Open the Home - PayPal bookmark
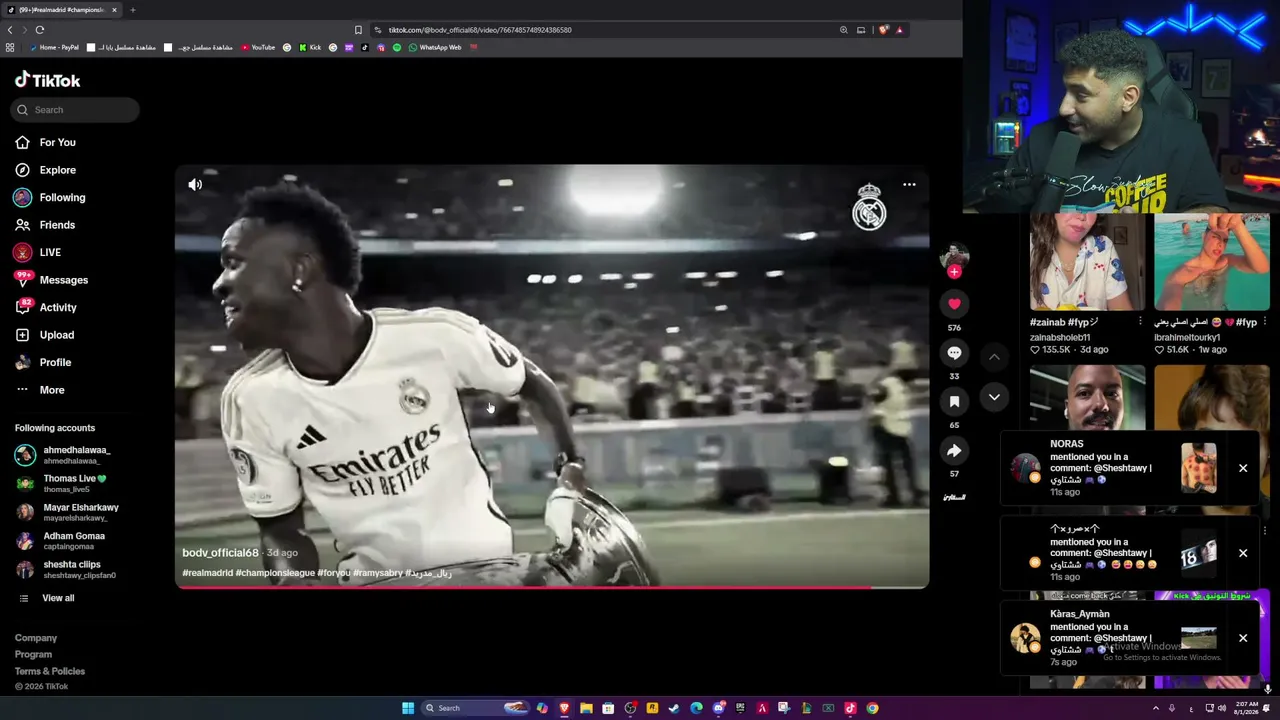Image resolution: width=1280 pixels, height=720 pixels. click(x=56, y=47)
